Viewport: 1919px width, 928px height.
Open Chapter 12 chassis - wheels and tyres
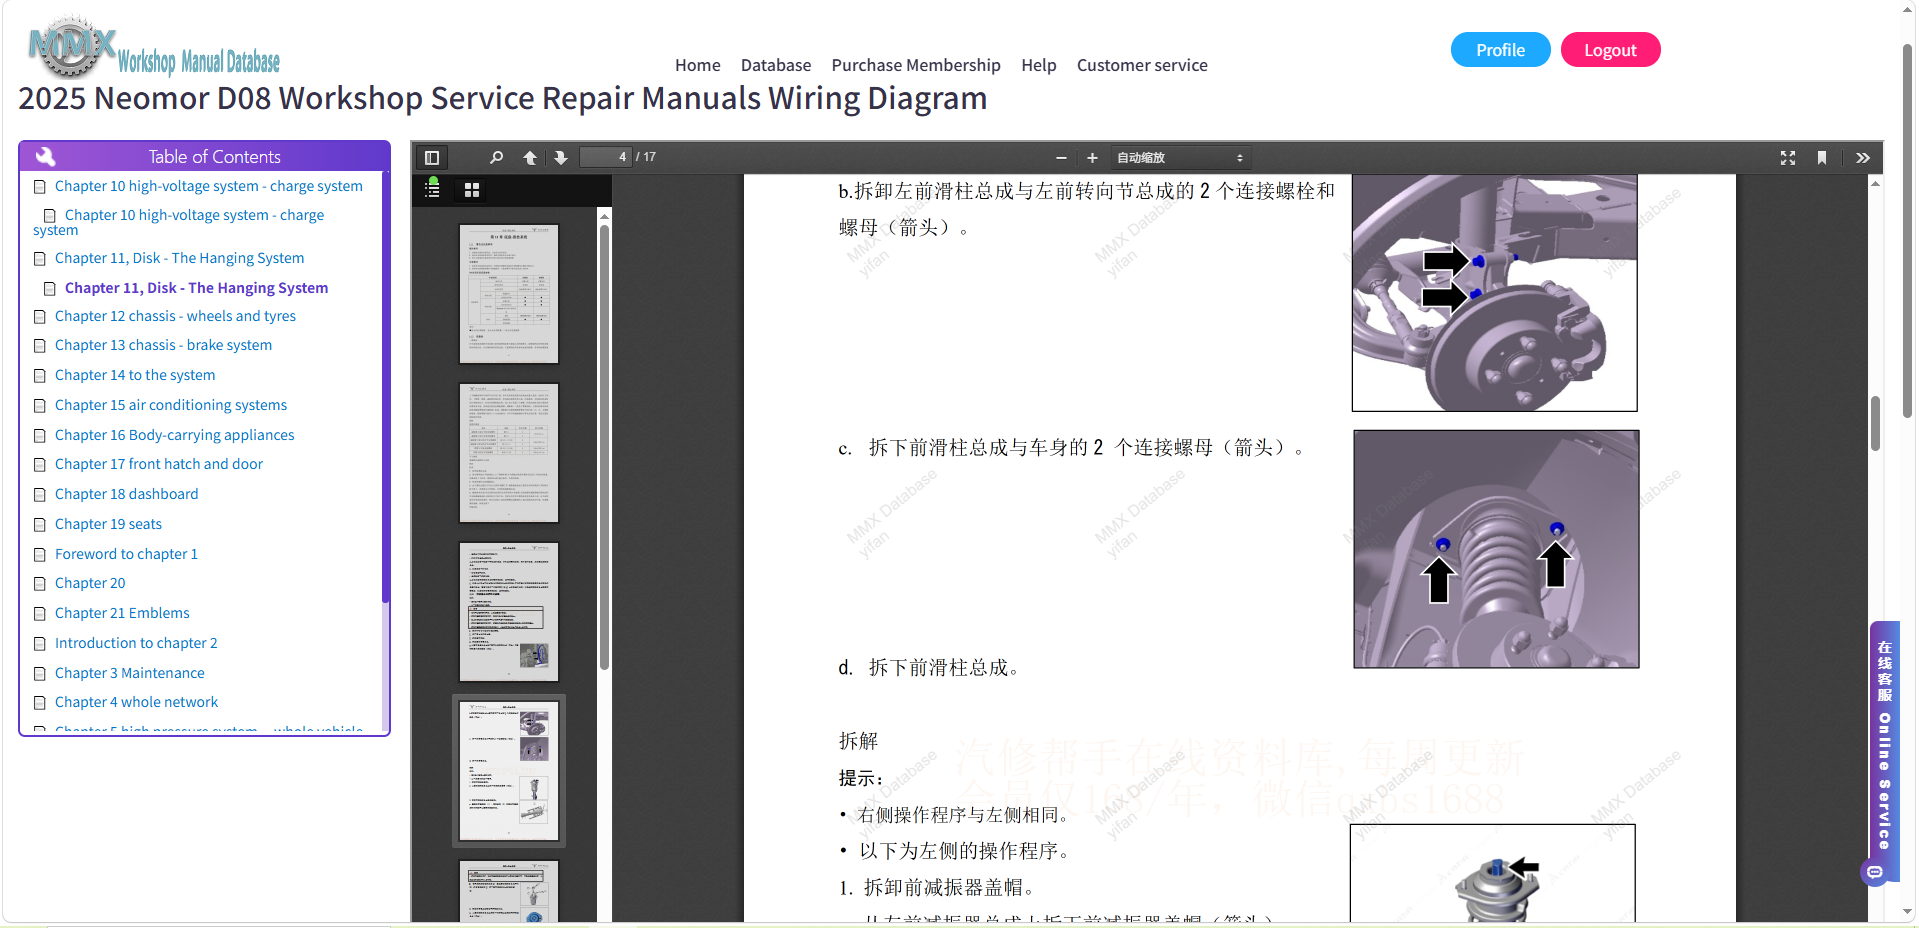point(175,316)
